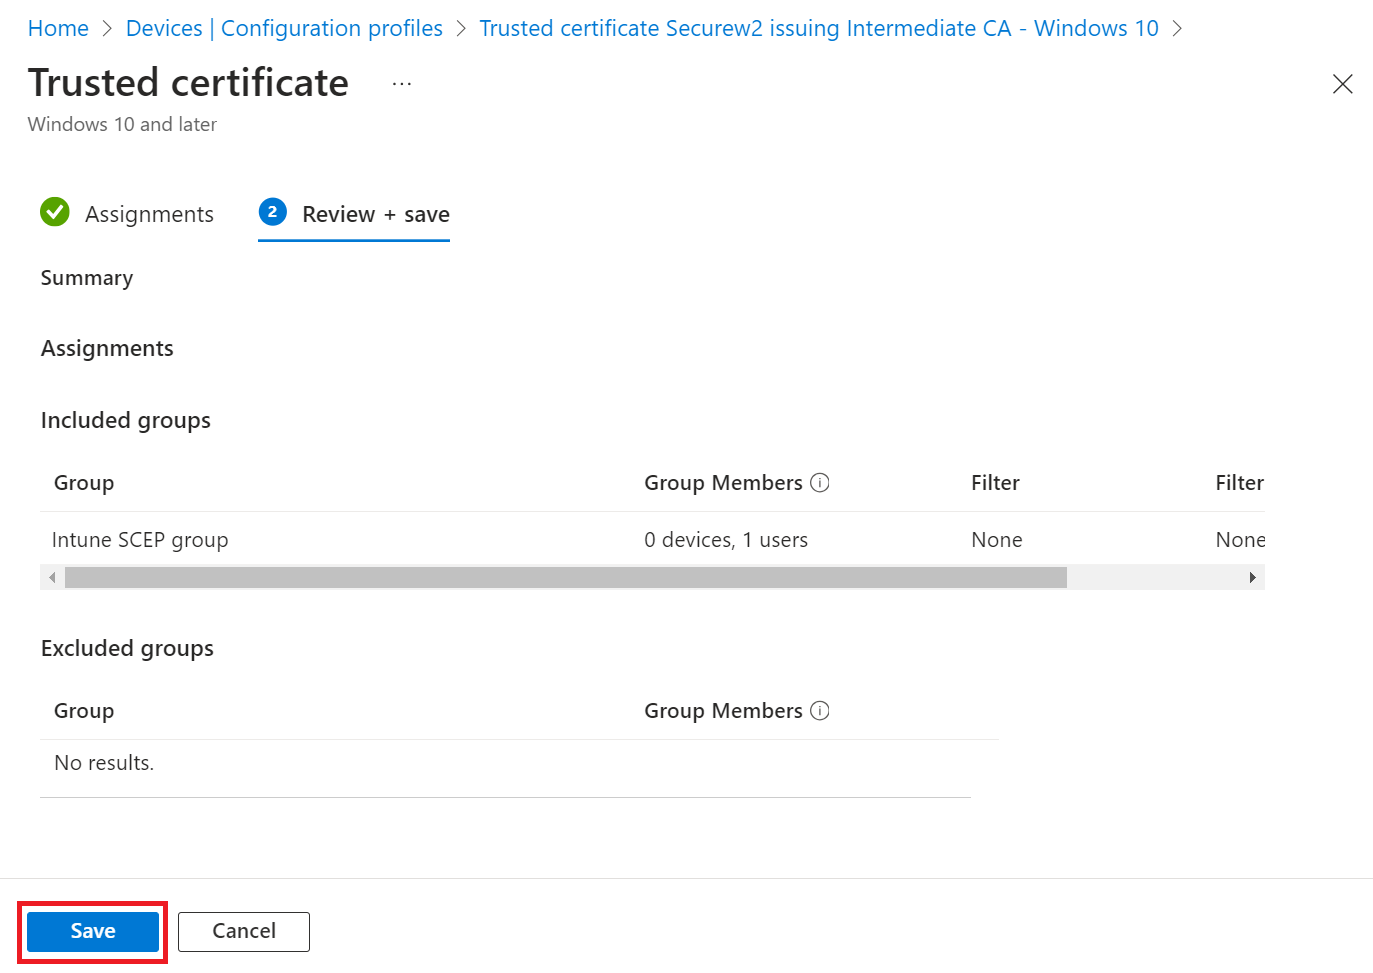Click the included groups horizontal scrollbar thumb

point(565,577)
